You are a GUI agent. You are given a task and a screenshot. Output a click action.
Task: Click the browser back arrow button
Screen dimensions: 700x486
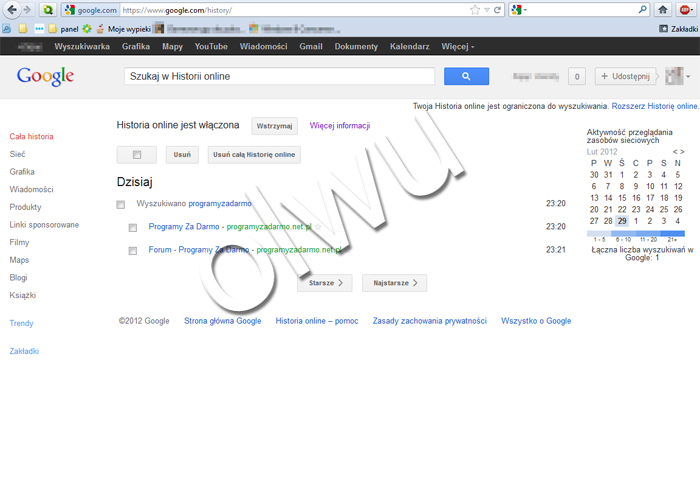click(12, 9)
